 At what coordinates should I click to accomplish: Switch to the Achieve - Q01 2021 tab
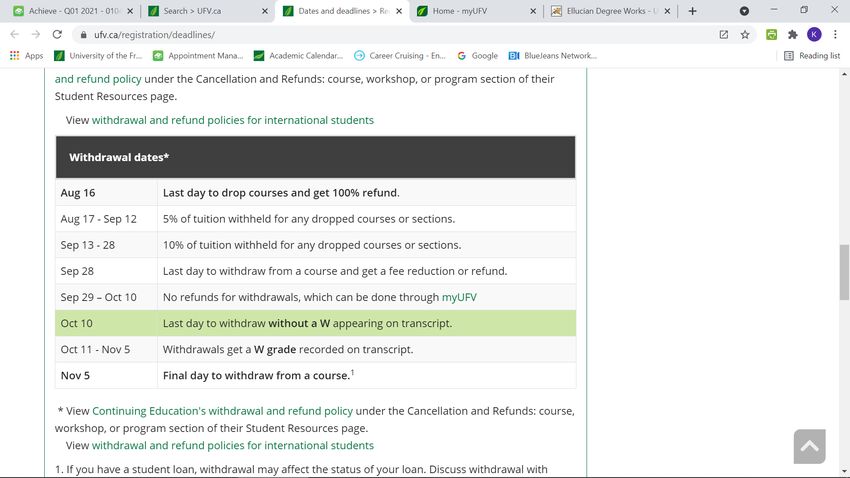click(73, 11)
